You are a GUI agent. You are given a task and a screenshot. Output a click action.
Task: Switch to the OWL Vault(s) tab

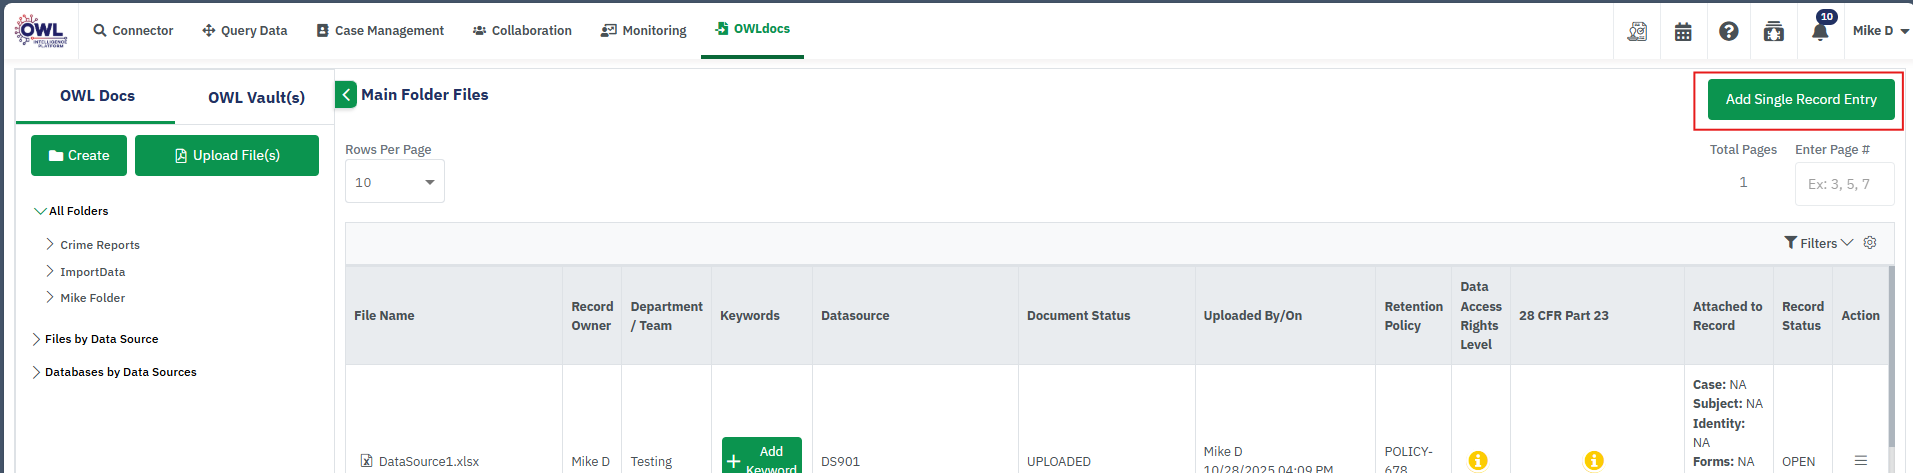[x=256, y=97]
